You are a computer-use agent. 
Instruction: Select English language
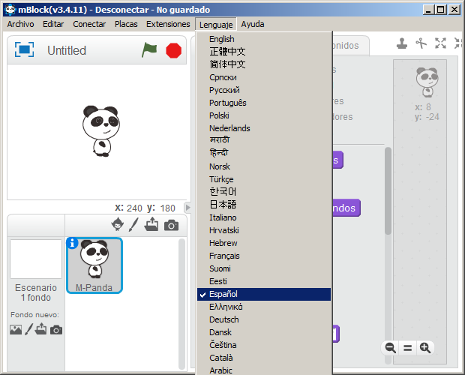264,39
